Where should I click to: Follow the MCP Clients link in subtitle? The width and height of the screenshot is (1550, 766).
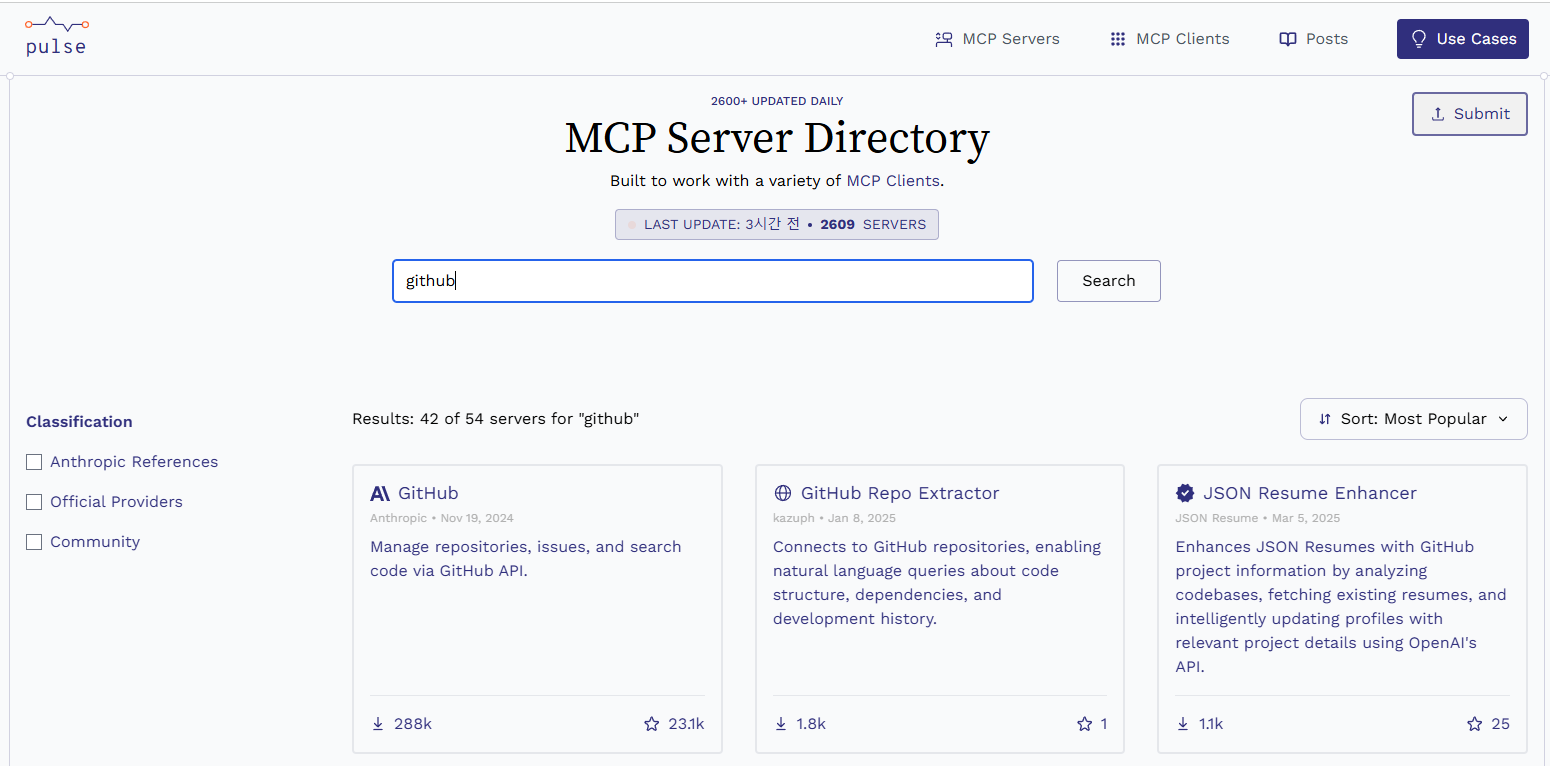tap(893, 181)
